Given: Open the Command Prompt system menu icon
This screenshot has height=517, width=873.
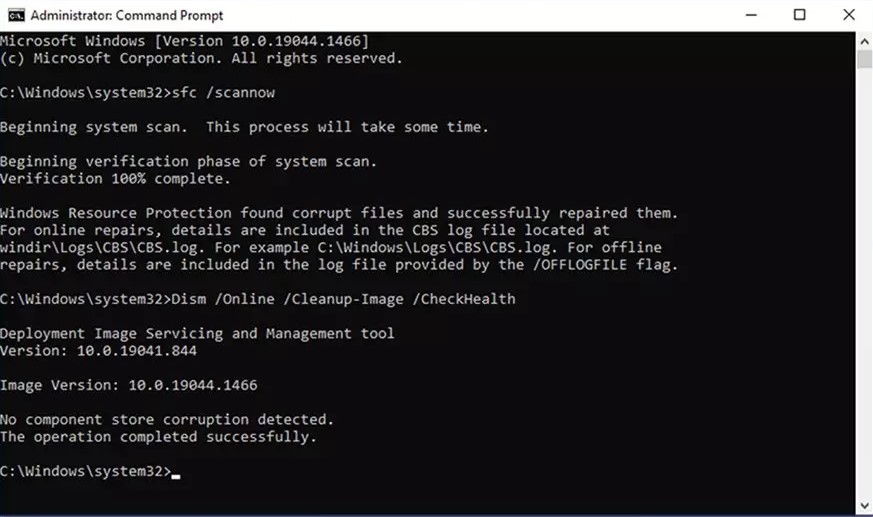Looking at the screenshot, I should pyautogui.click(x=16, y=15).
